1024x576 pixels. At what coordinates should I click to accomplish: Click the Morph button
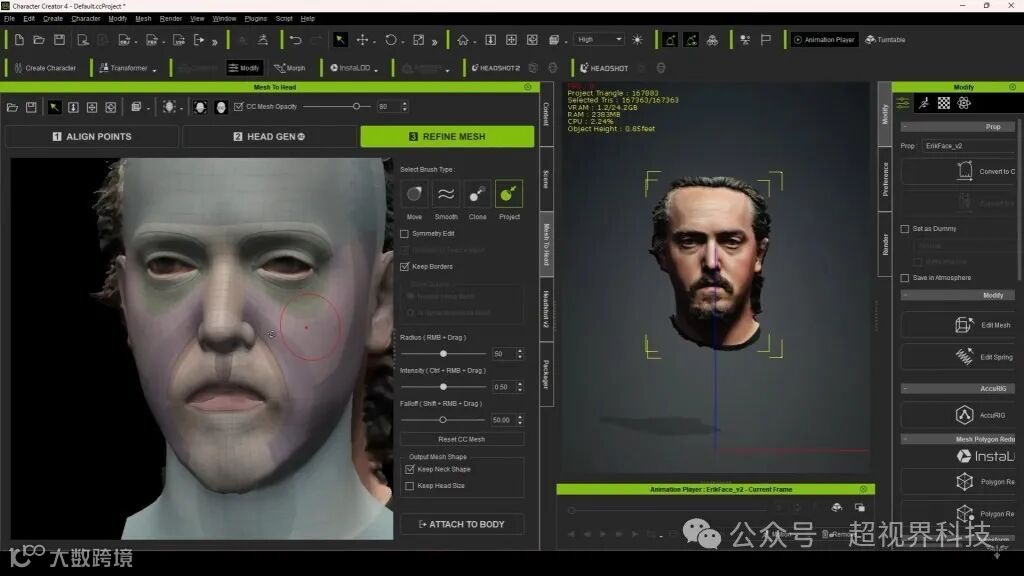point(290,68)
